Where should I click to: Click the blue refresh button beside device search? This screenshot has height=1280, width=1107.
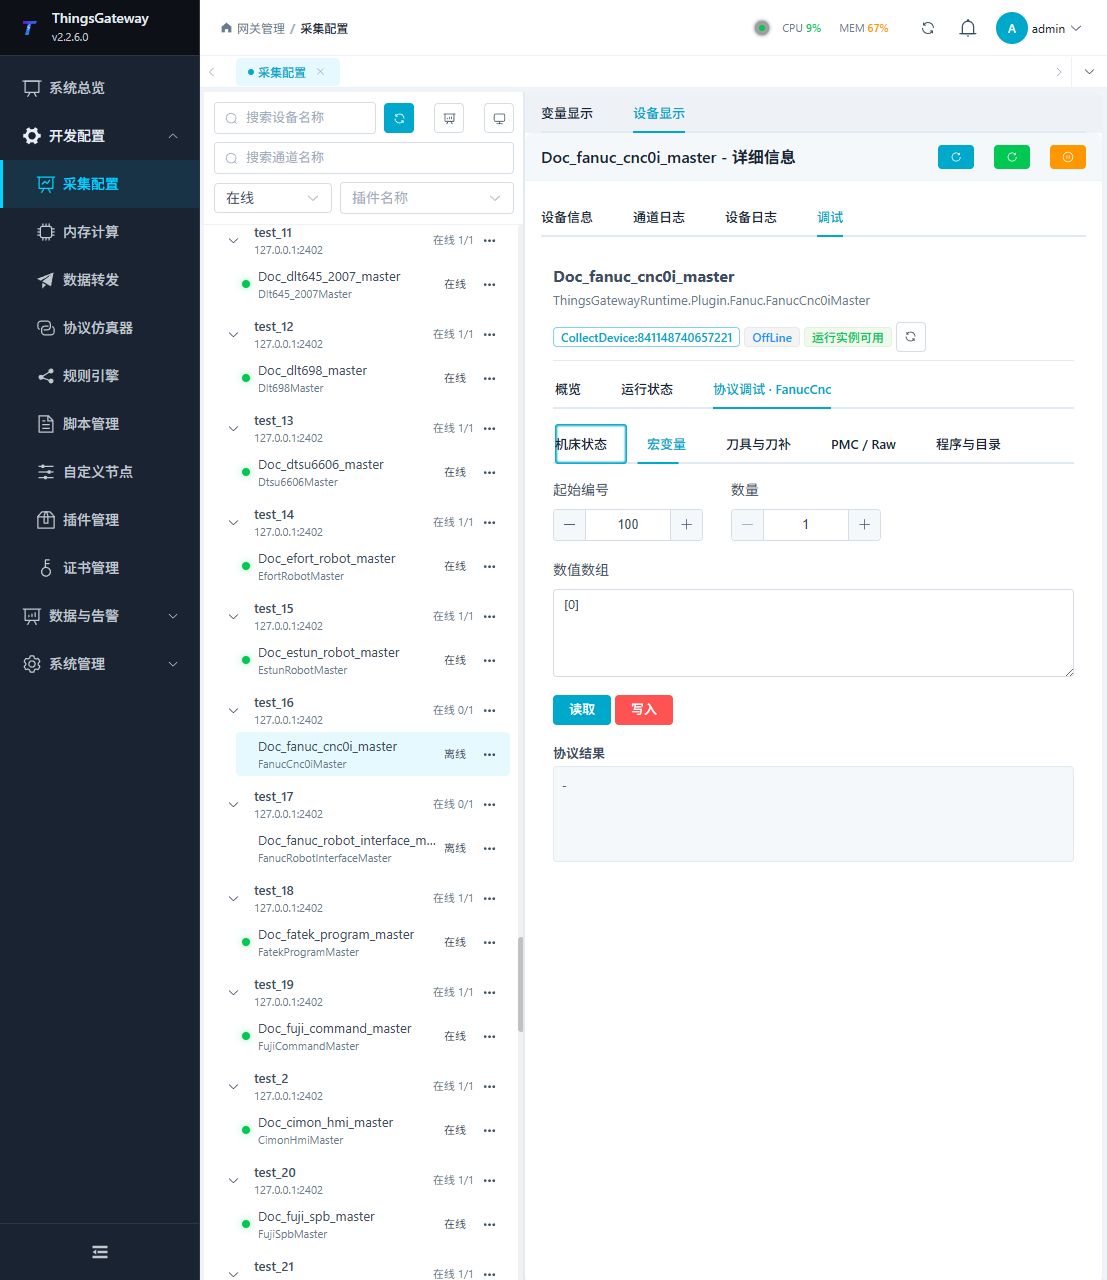click(x=399, y=118)
